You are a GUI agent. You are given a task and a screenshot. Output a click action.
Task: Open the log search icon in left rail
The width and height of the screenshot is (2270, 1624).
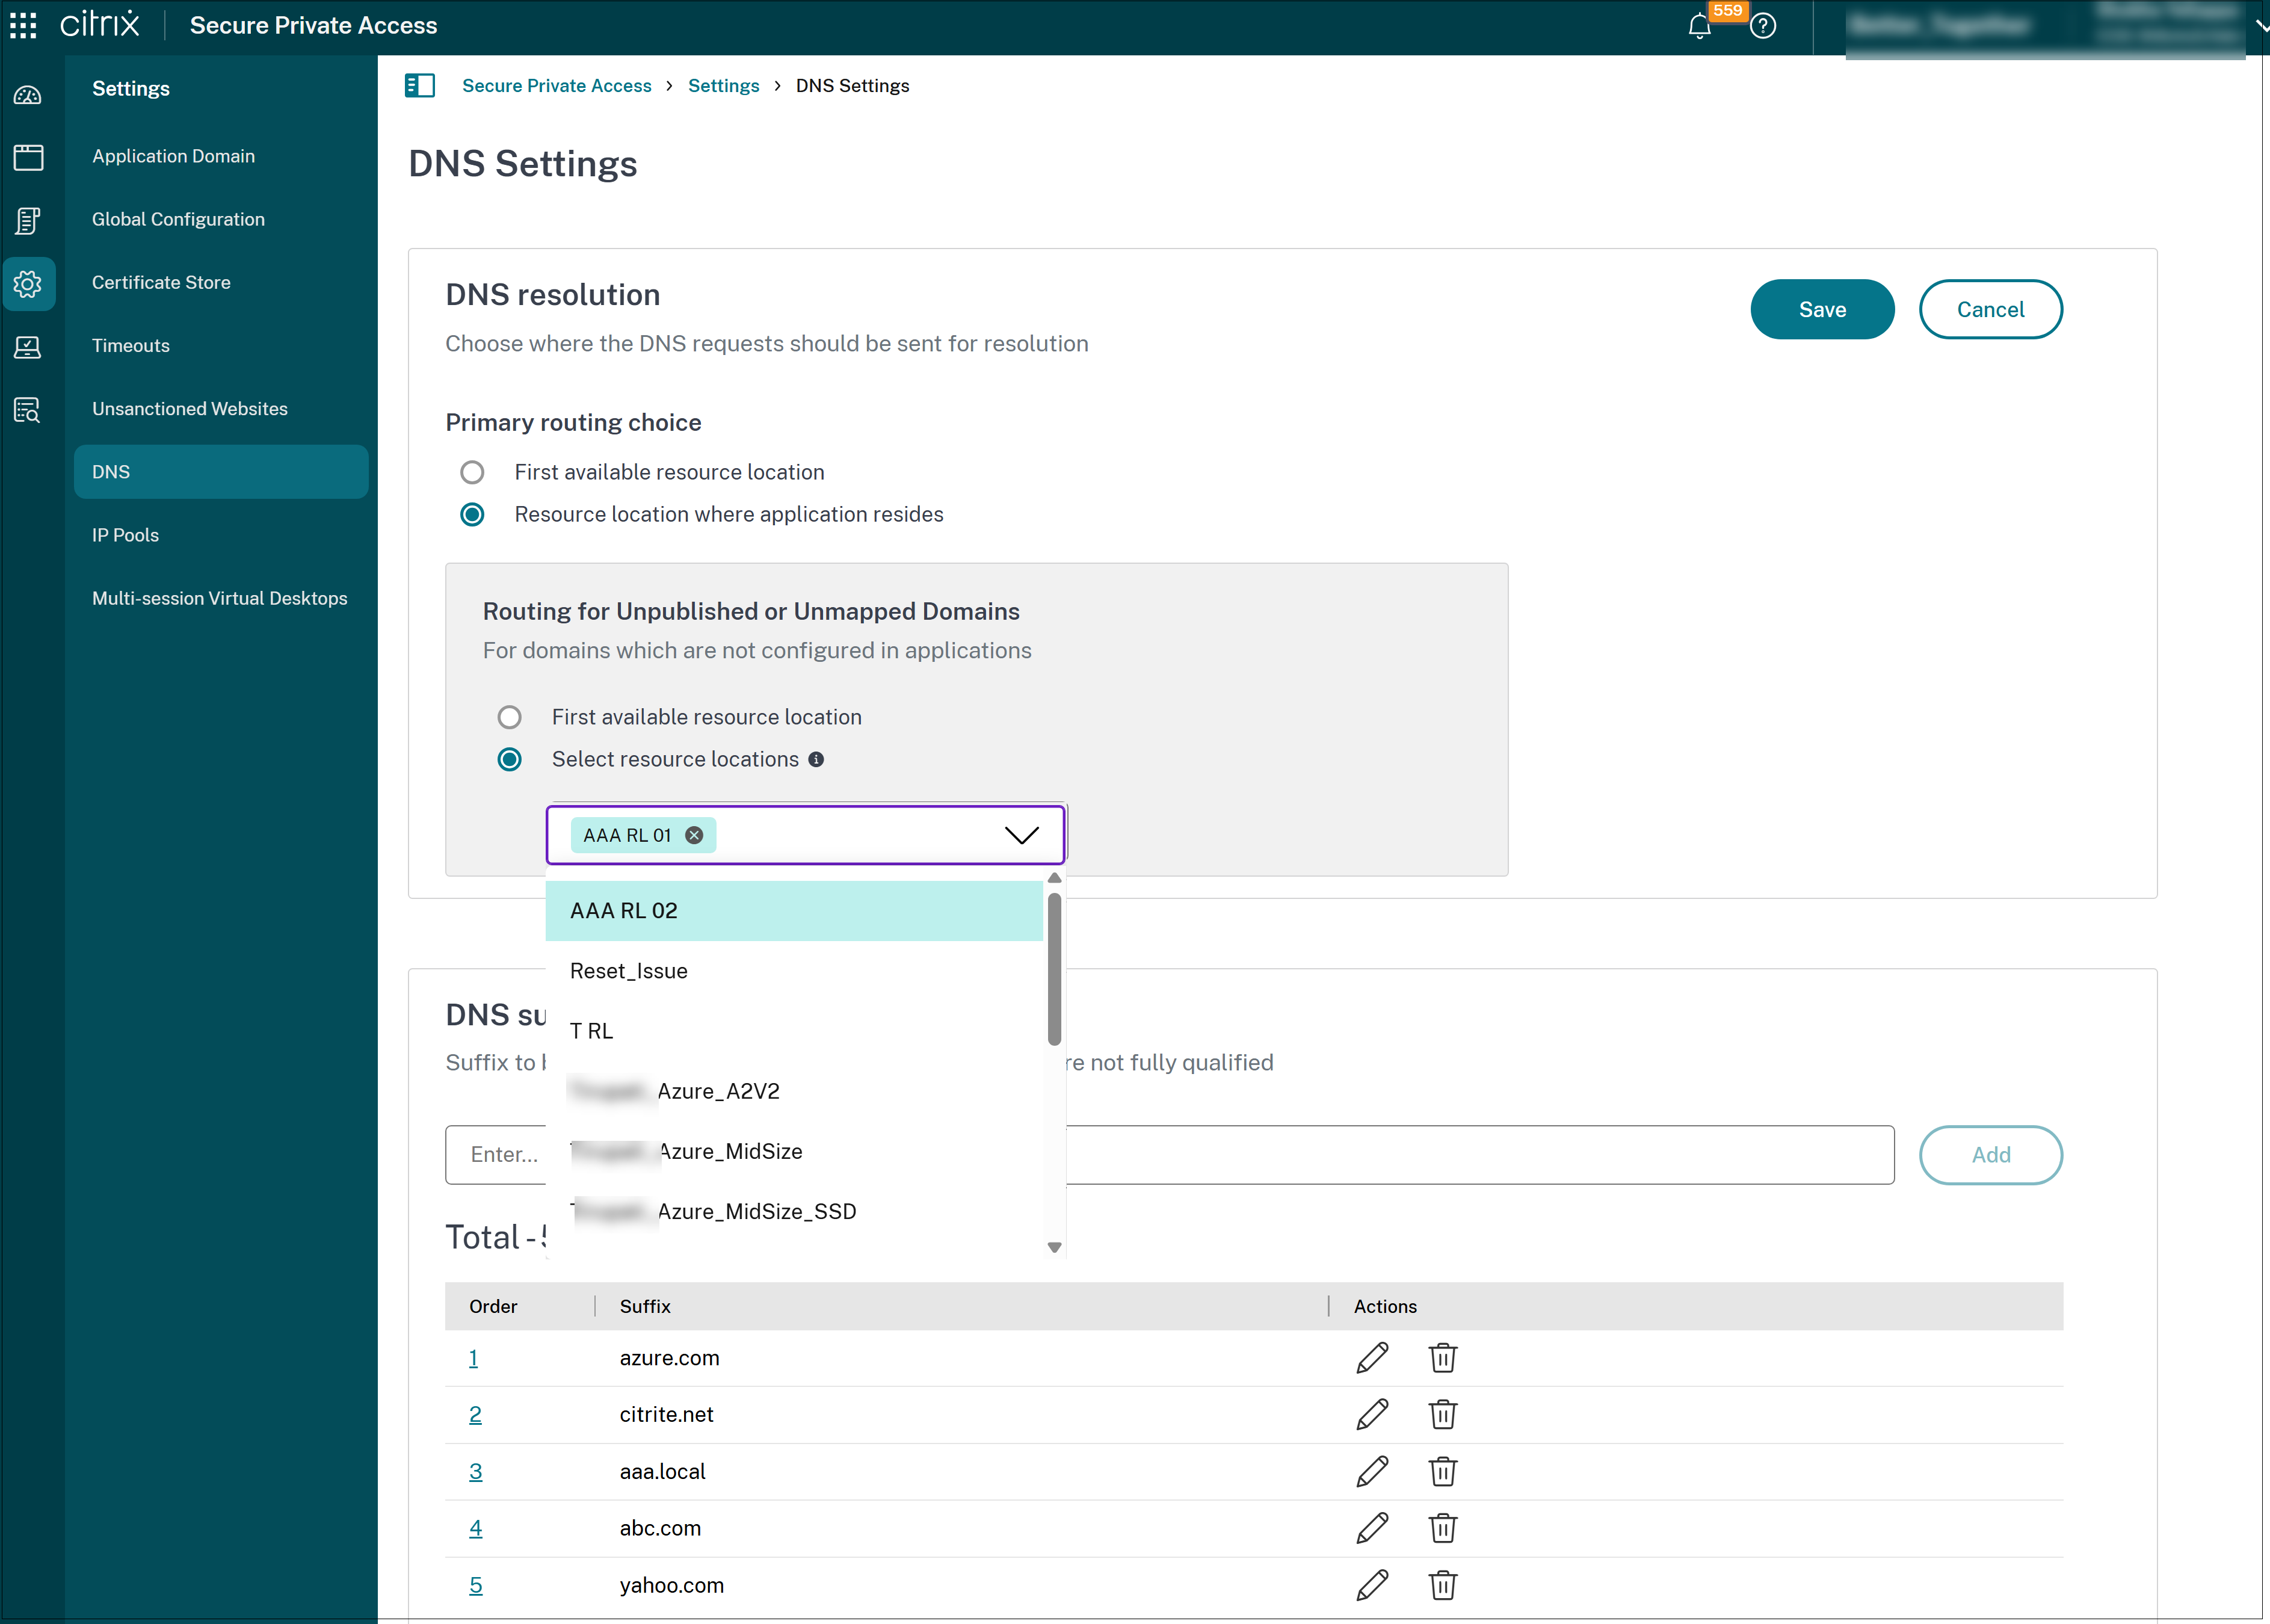[x=28, y=410]
